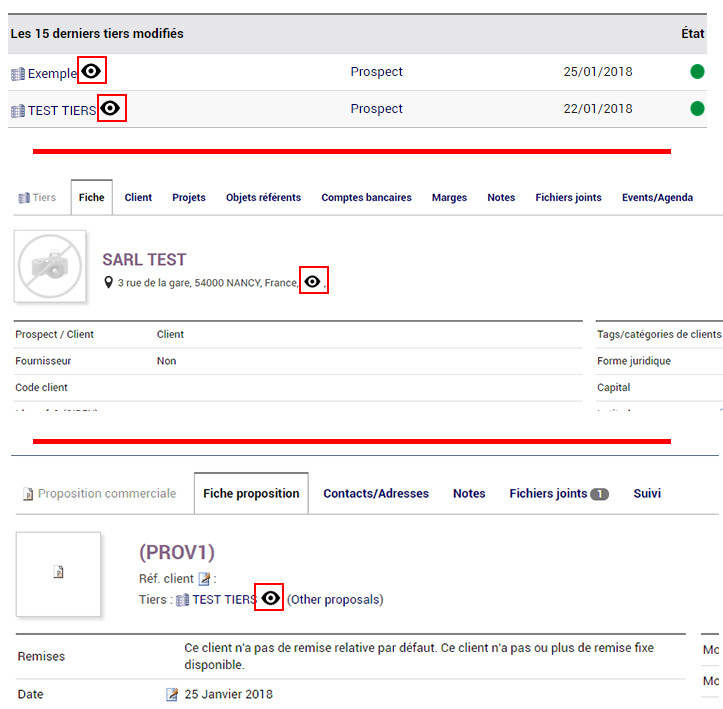Switch to the Events/Agenda tab

(657, 197)
